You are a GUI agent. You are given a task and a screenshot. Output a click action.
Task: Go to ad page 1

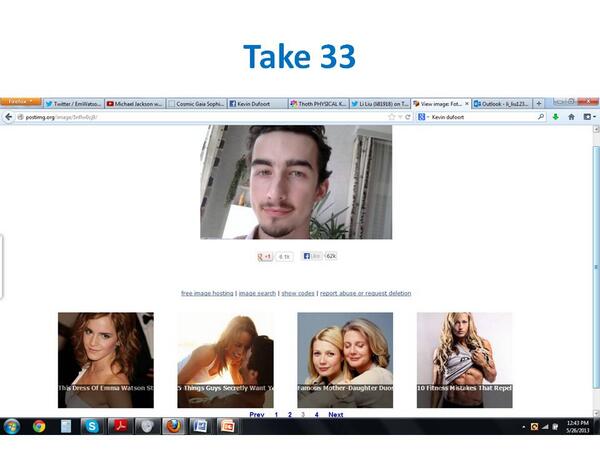tap(276, 414)
